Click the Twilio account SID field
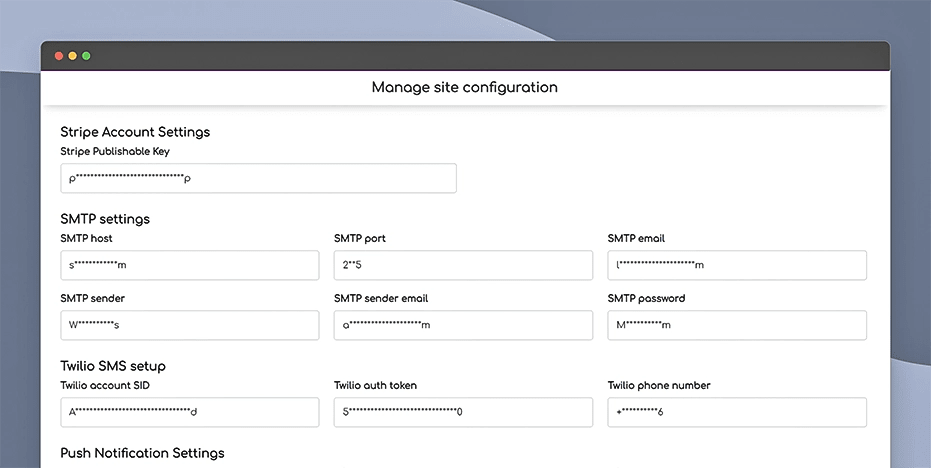Screen dimensions: 931x468 click(x=190, y=412)
